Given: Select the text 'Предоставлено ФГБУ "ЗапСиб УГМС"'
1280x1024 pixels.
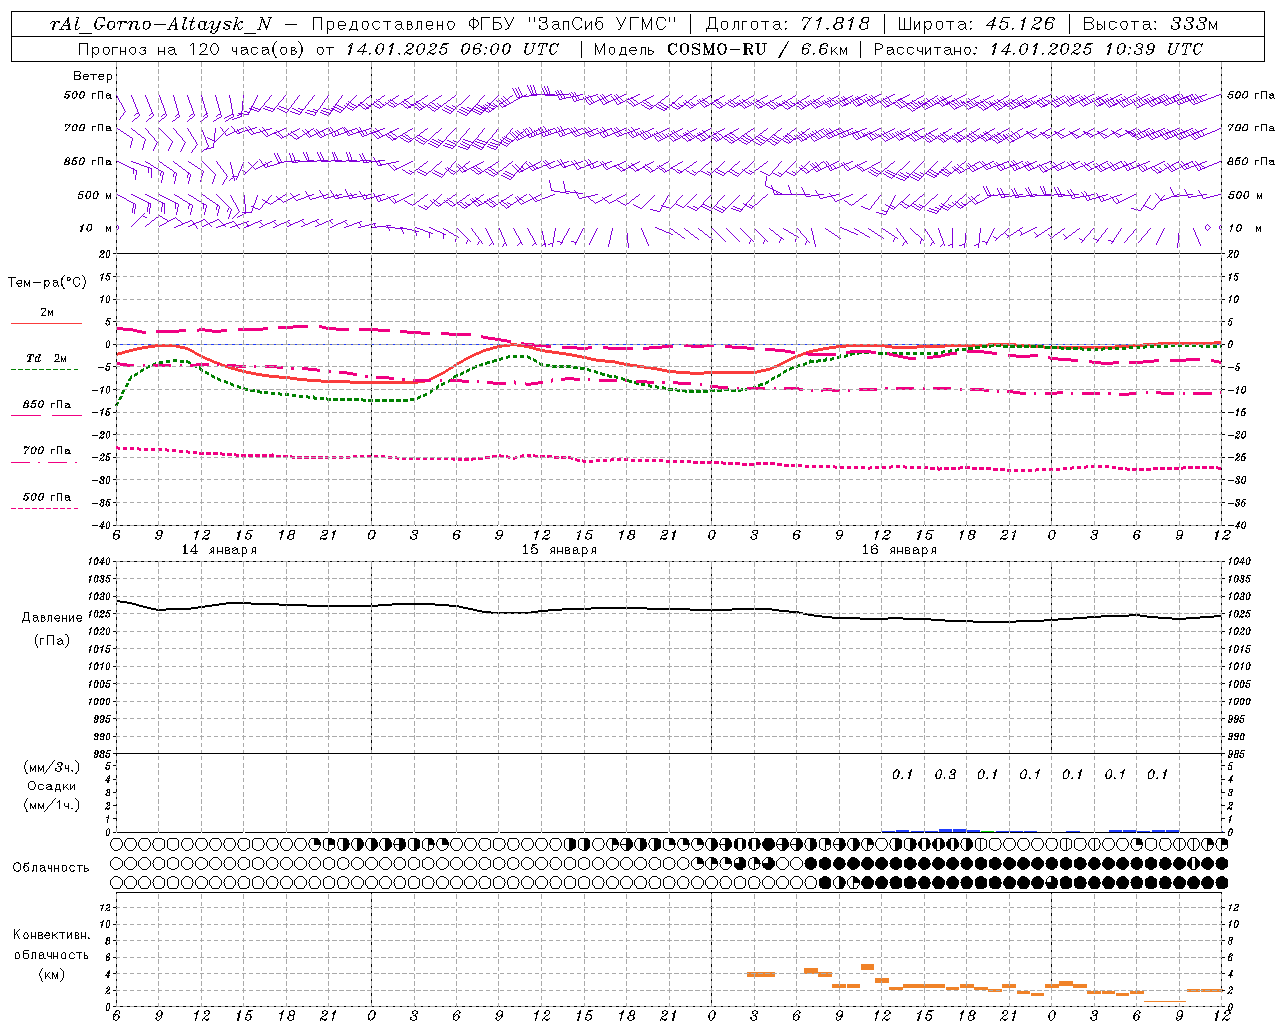Looking at the screenshot, I should click(495, 24).
